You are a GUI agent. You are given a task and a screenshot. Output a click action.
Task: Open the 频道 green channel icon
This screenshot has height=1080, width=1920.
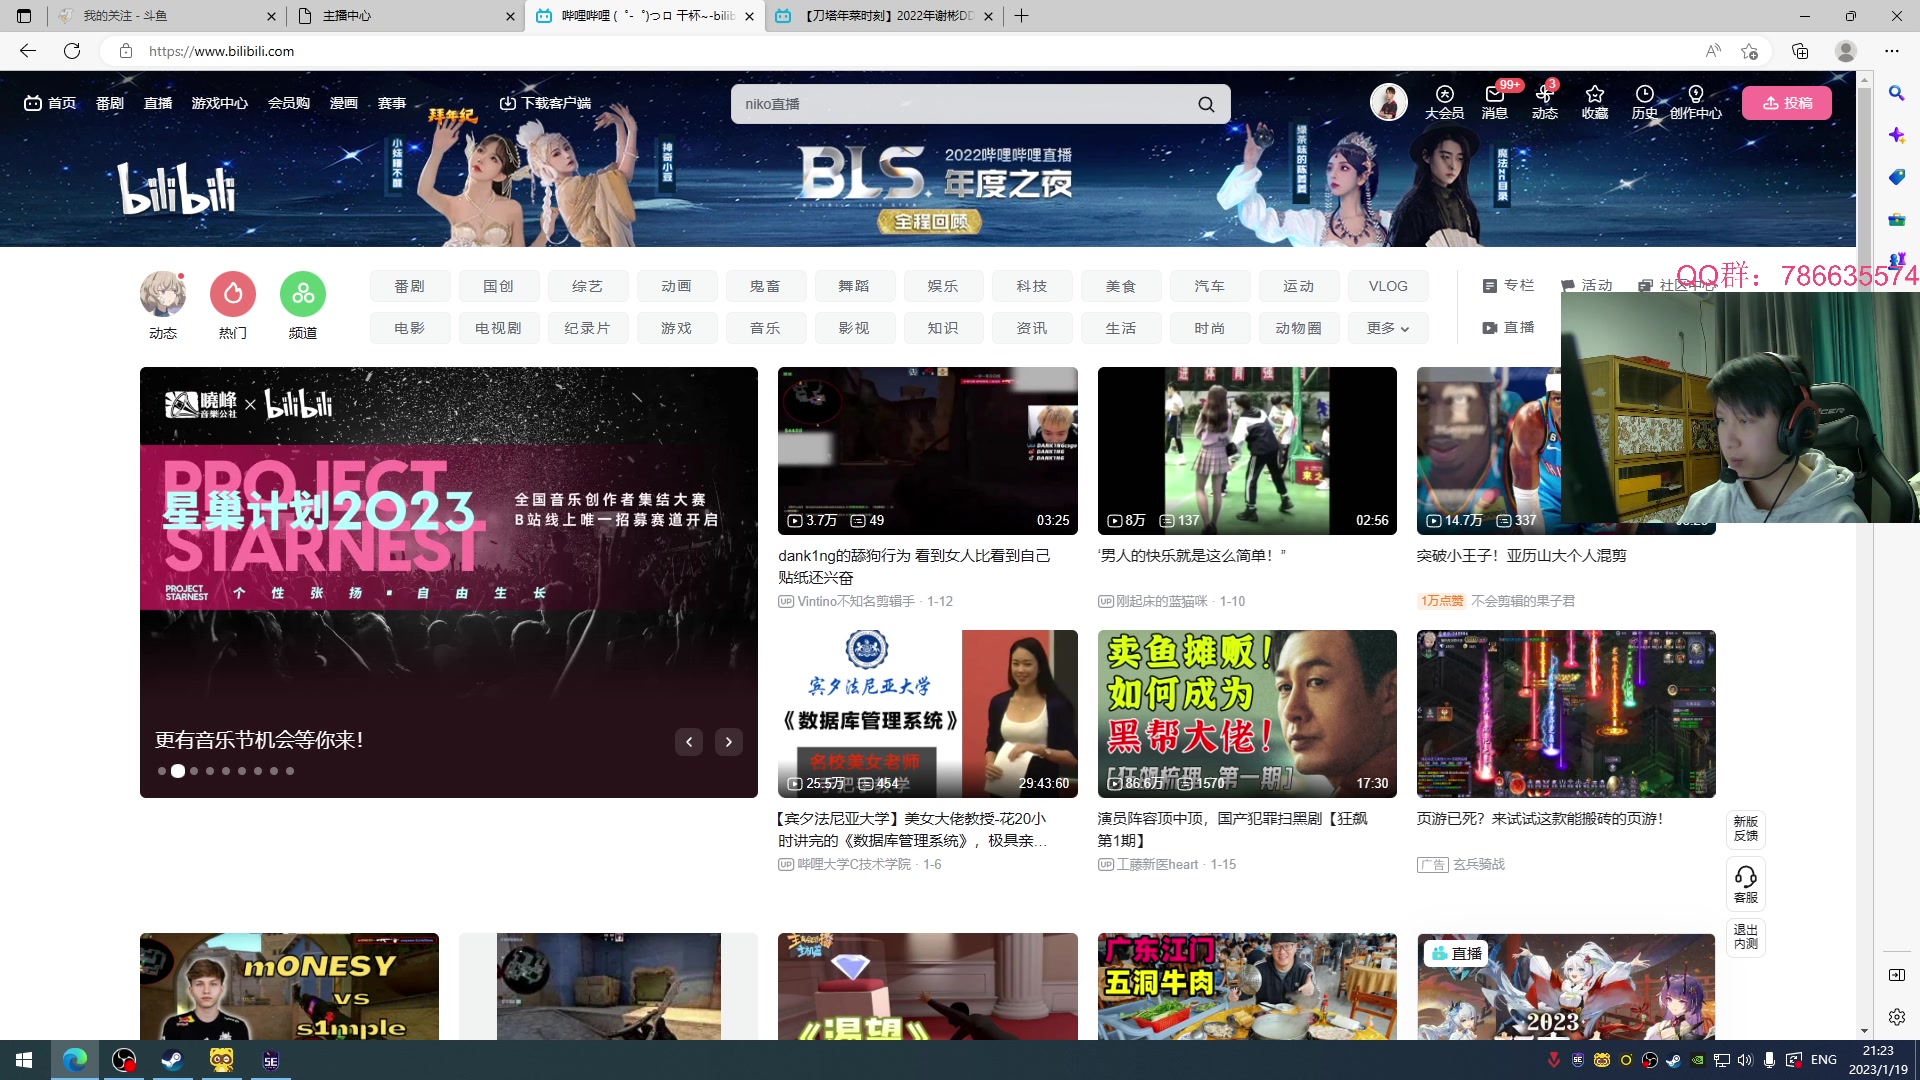302,294
